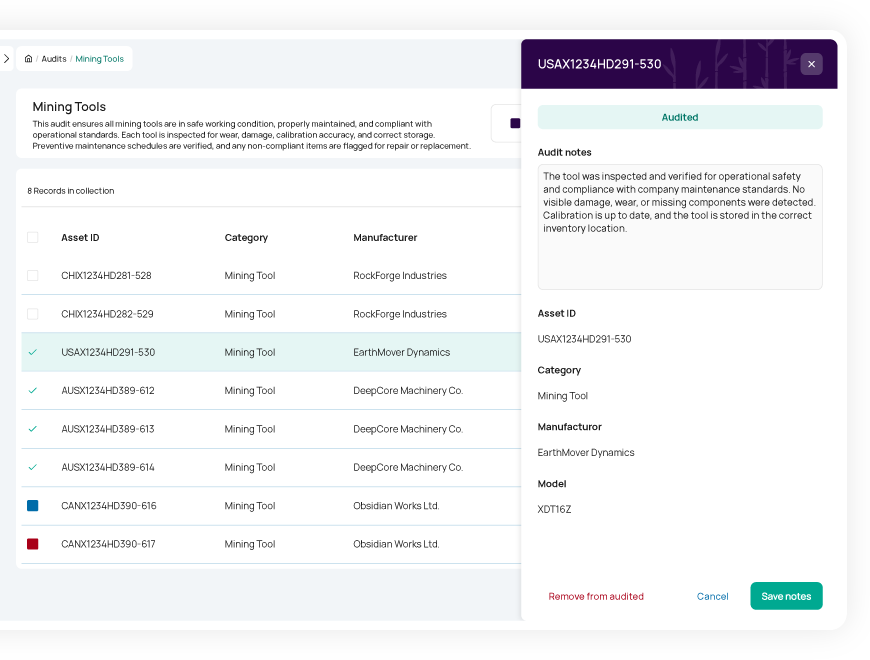Click the home icon in the breadcrumb

pyautogui.click(x=29, y=59)
